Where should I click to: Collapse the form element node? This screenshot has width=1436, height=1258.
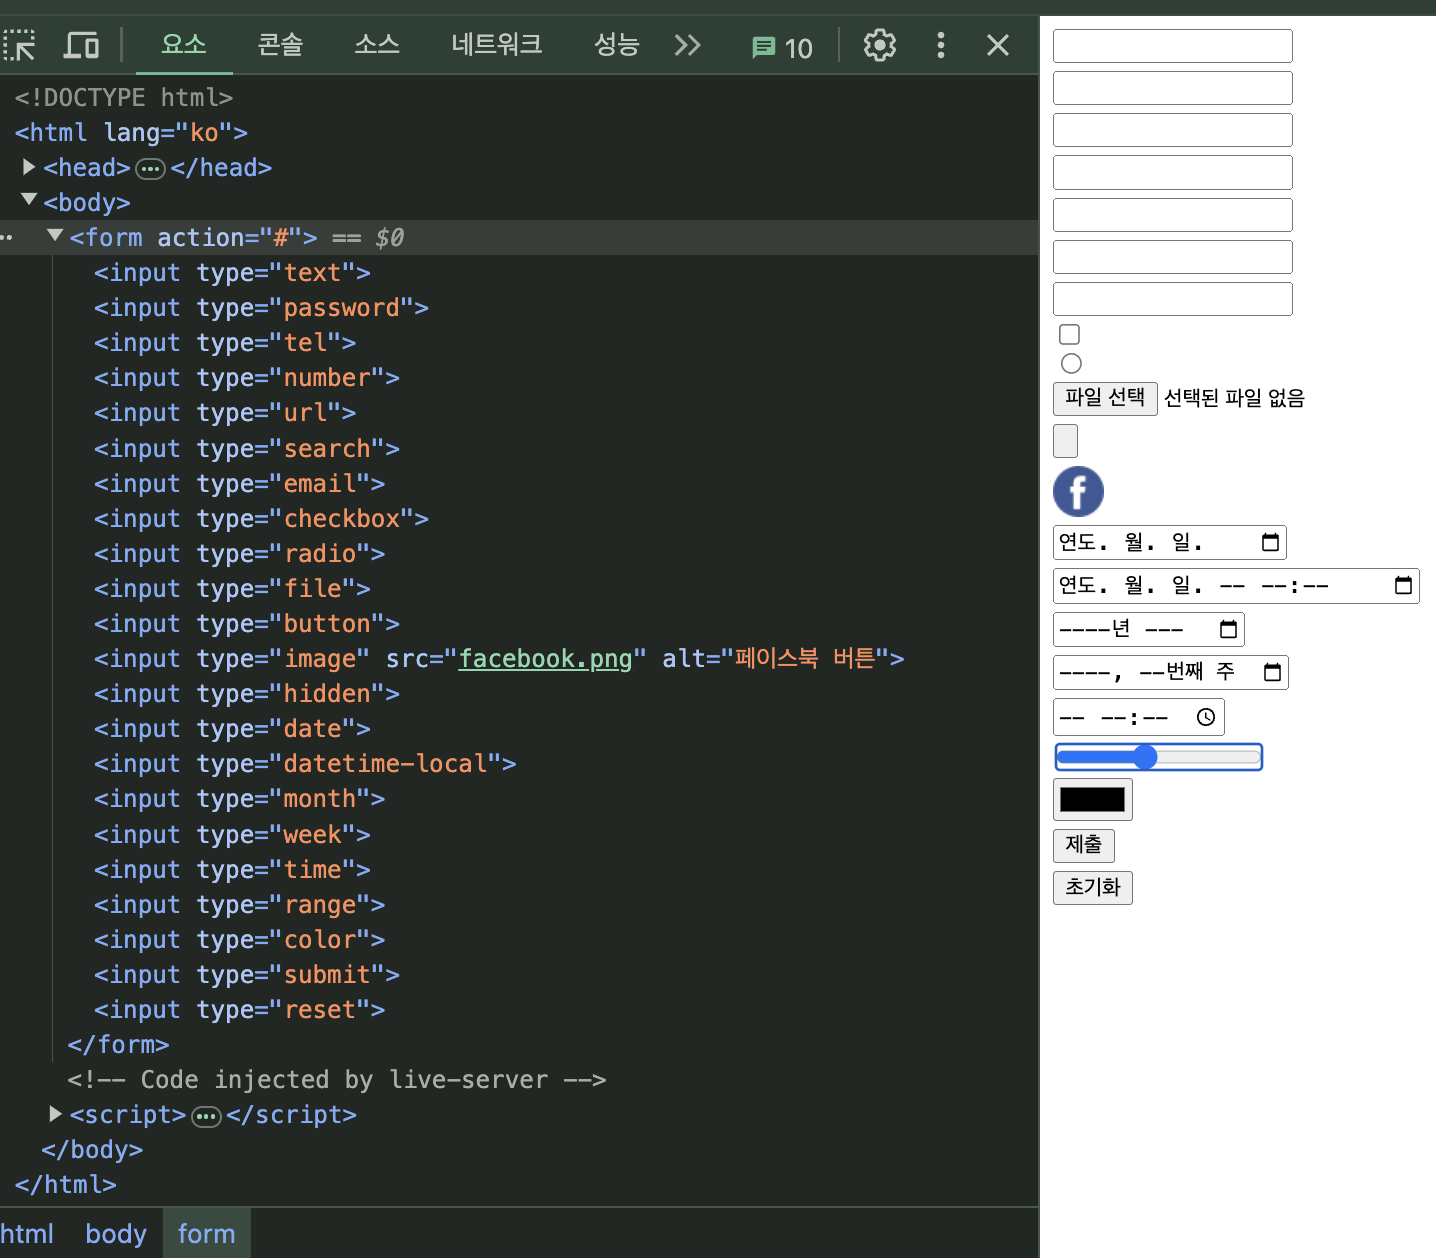coord(55,236)
